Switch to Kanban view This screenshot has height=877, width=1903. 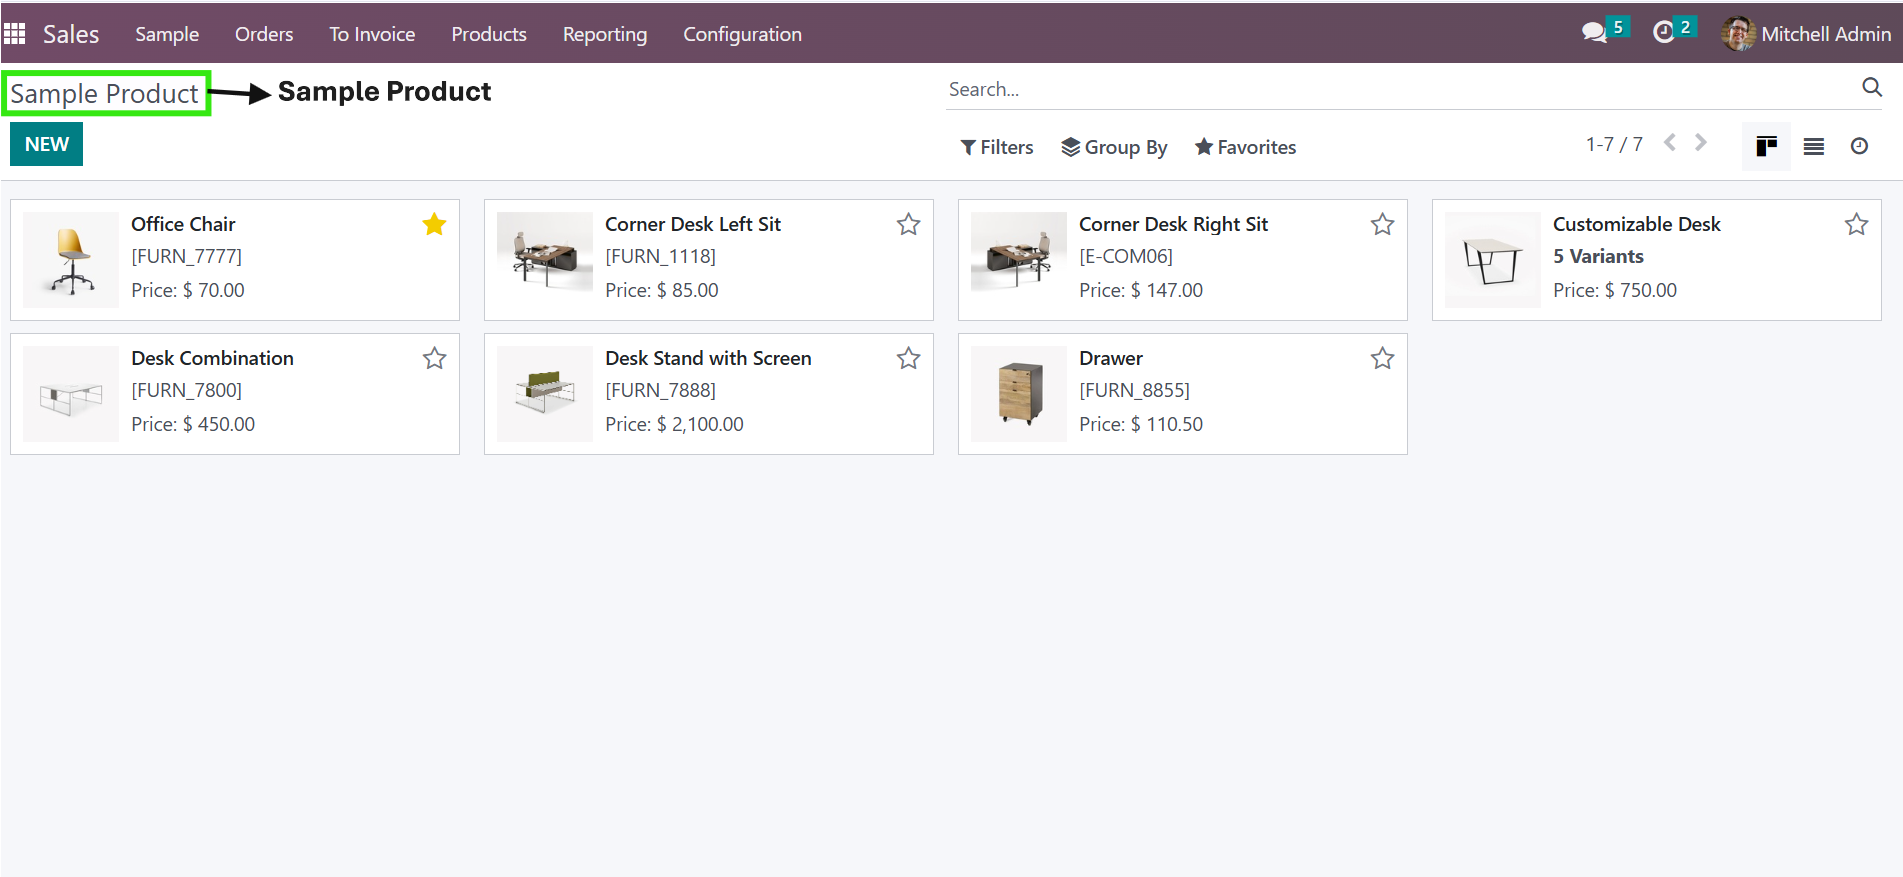tap(1766, 147)
